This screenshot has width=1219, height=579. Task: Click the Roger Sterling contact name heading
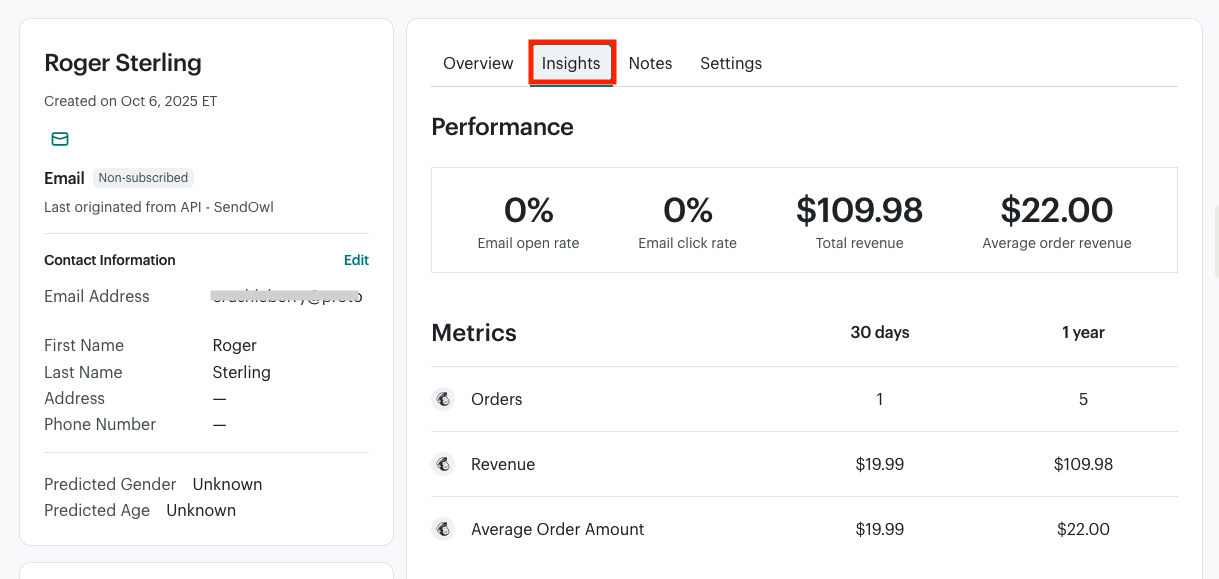coord(123,63)
